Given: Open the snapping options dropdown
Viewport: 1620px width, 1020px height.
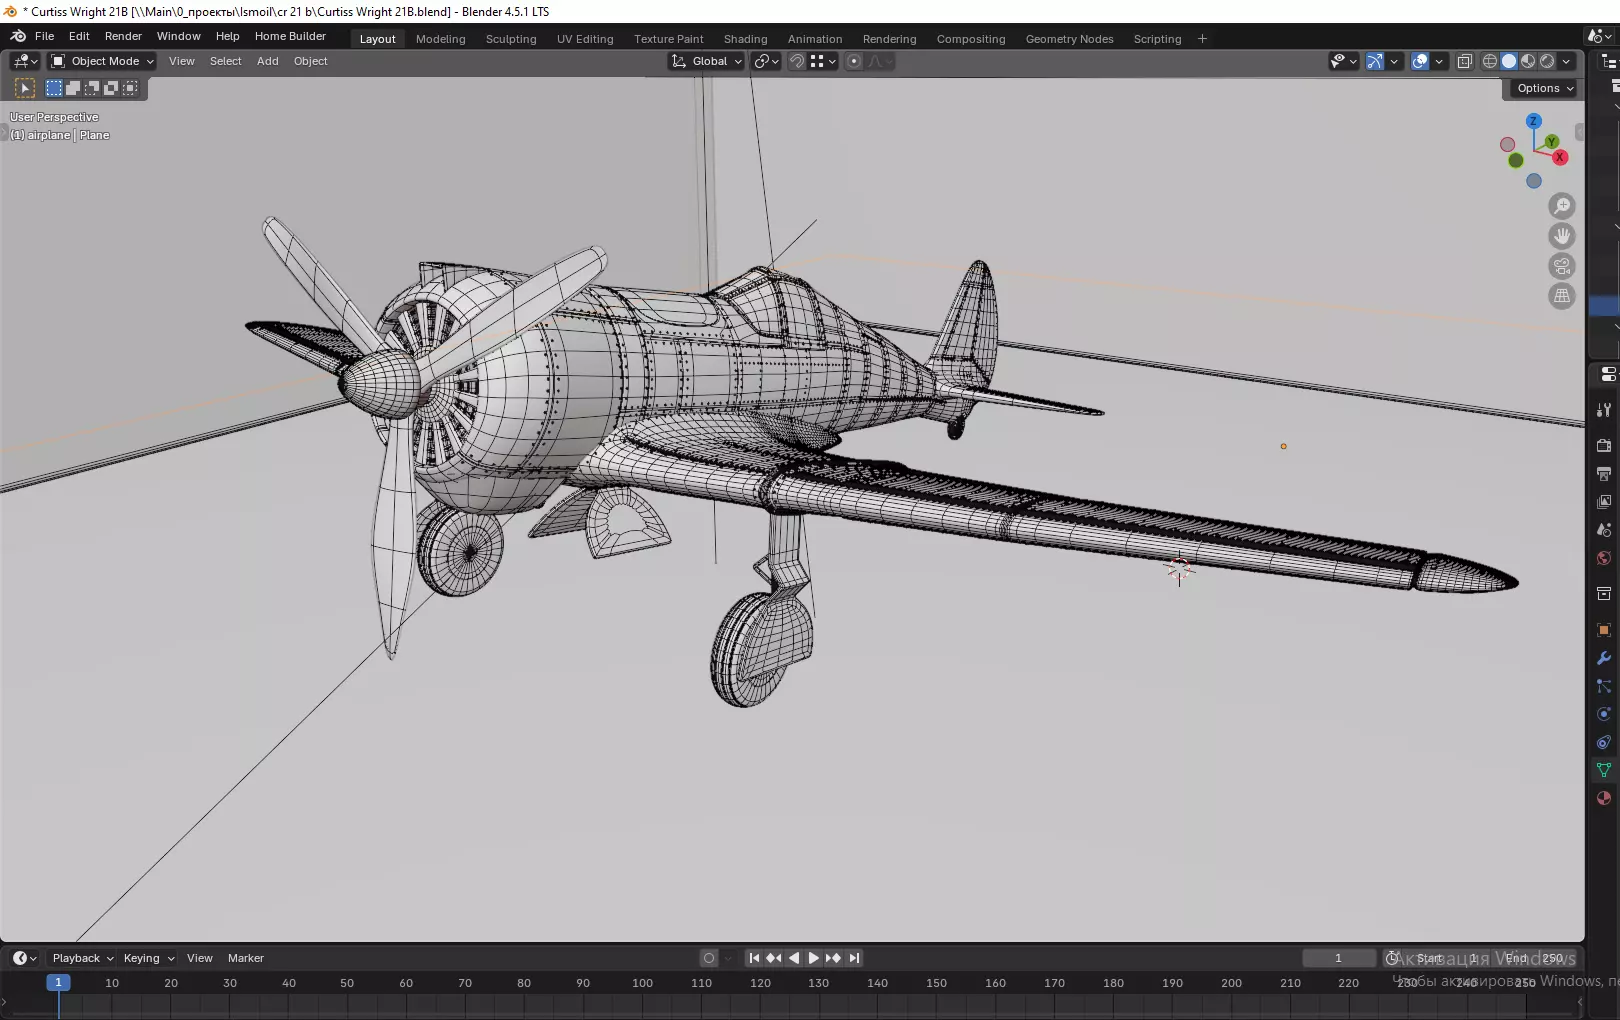Looking at the screenshot, I should (824, 61).
